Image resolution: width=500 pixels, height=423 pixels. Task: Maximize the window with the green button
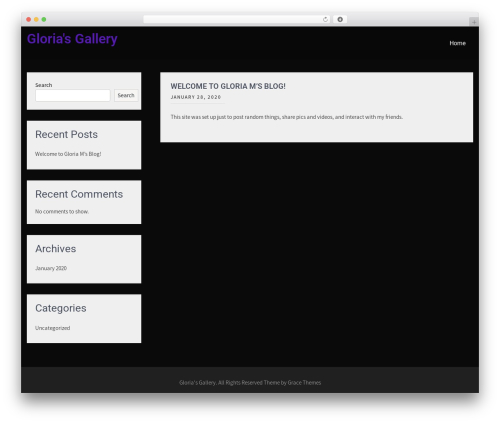click(x=44, y=19)
